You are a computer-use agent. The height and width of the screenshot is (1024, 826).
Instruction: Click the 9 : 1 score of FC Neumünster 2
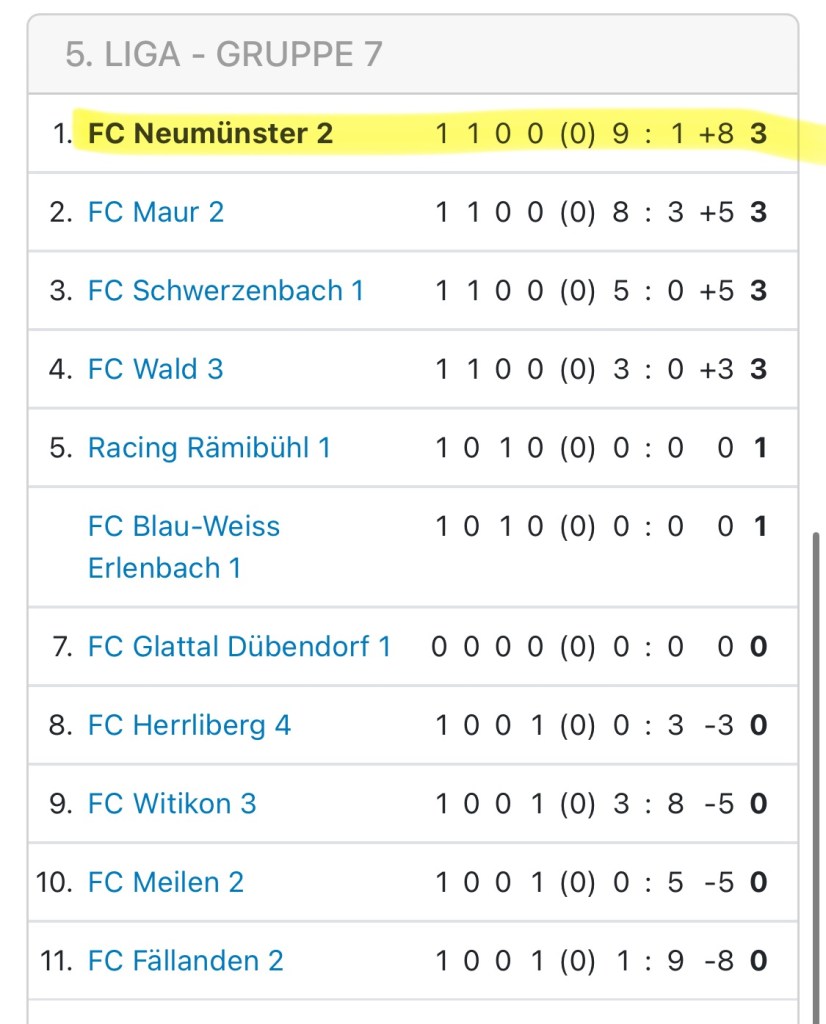pyautogui.click(x=648, y=133)
